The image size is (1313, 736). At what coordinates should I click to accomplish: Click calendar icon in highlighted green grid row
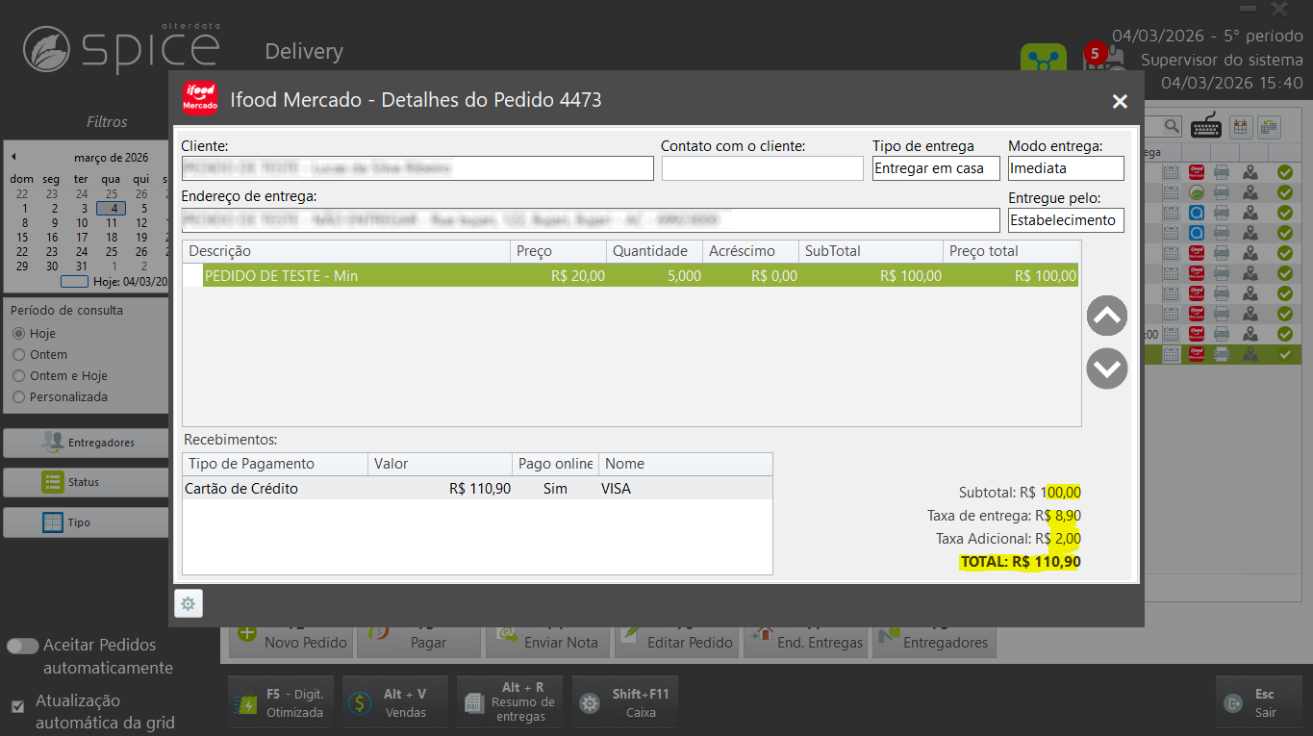click(1170, 354)
